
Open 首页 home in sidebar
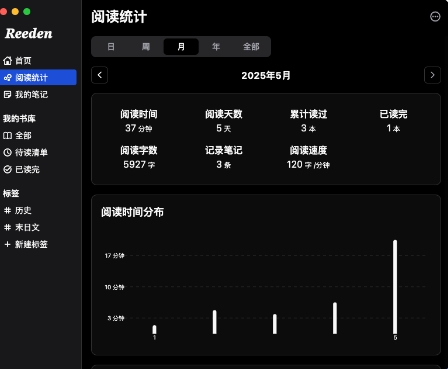pos(17,61)
